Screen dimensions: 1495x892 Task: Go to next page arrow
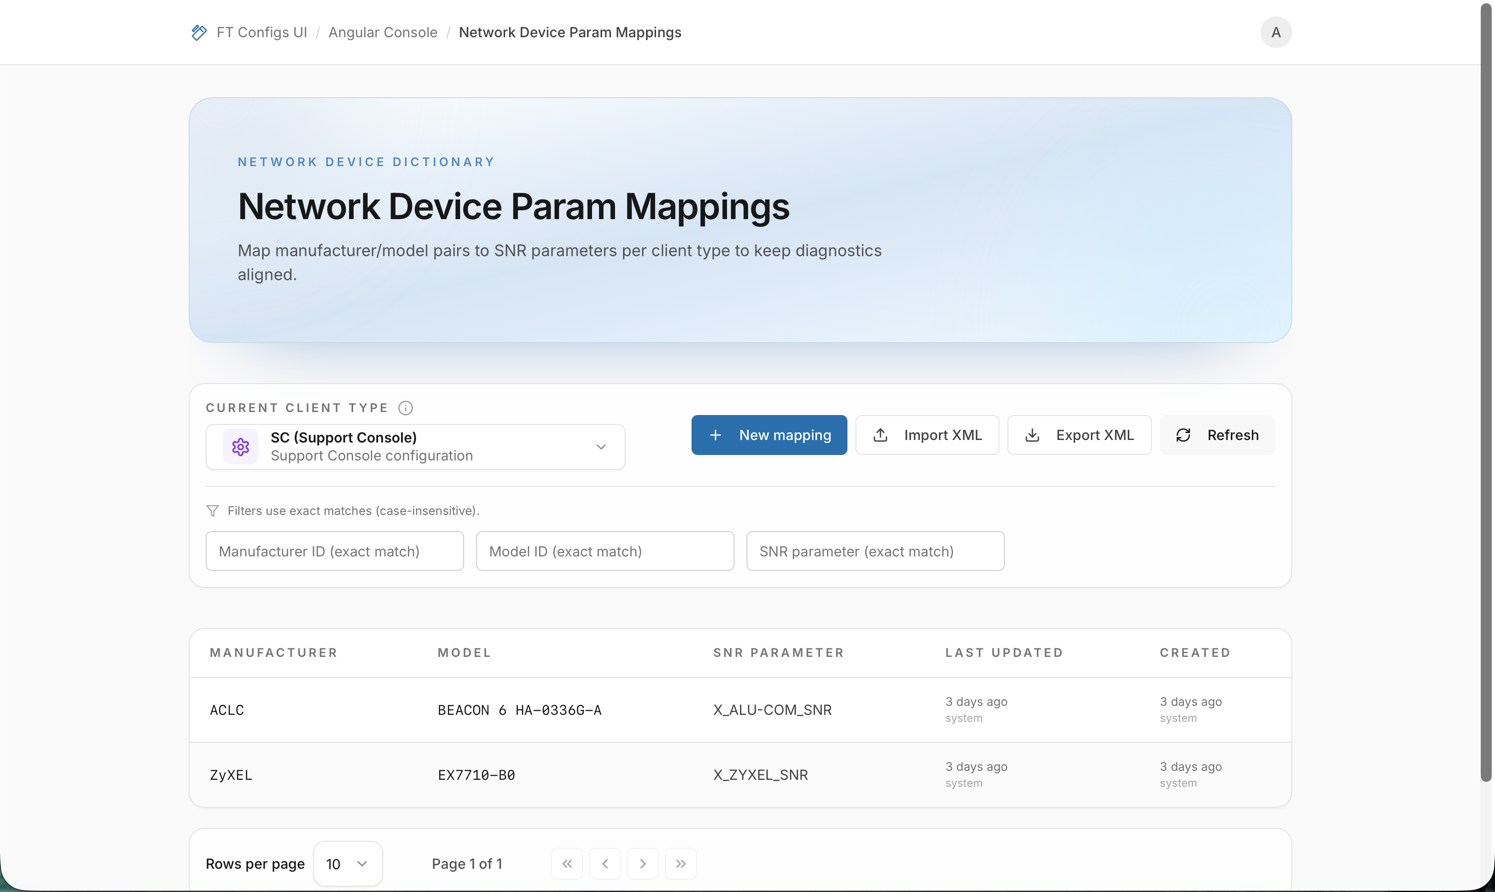(x=643, y=864)
